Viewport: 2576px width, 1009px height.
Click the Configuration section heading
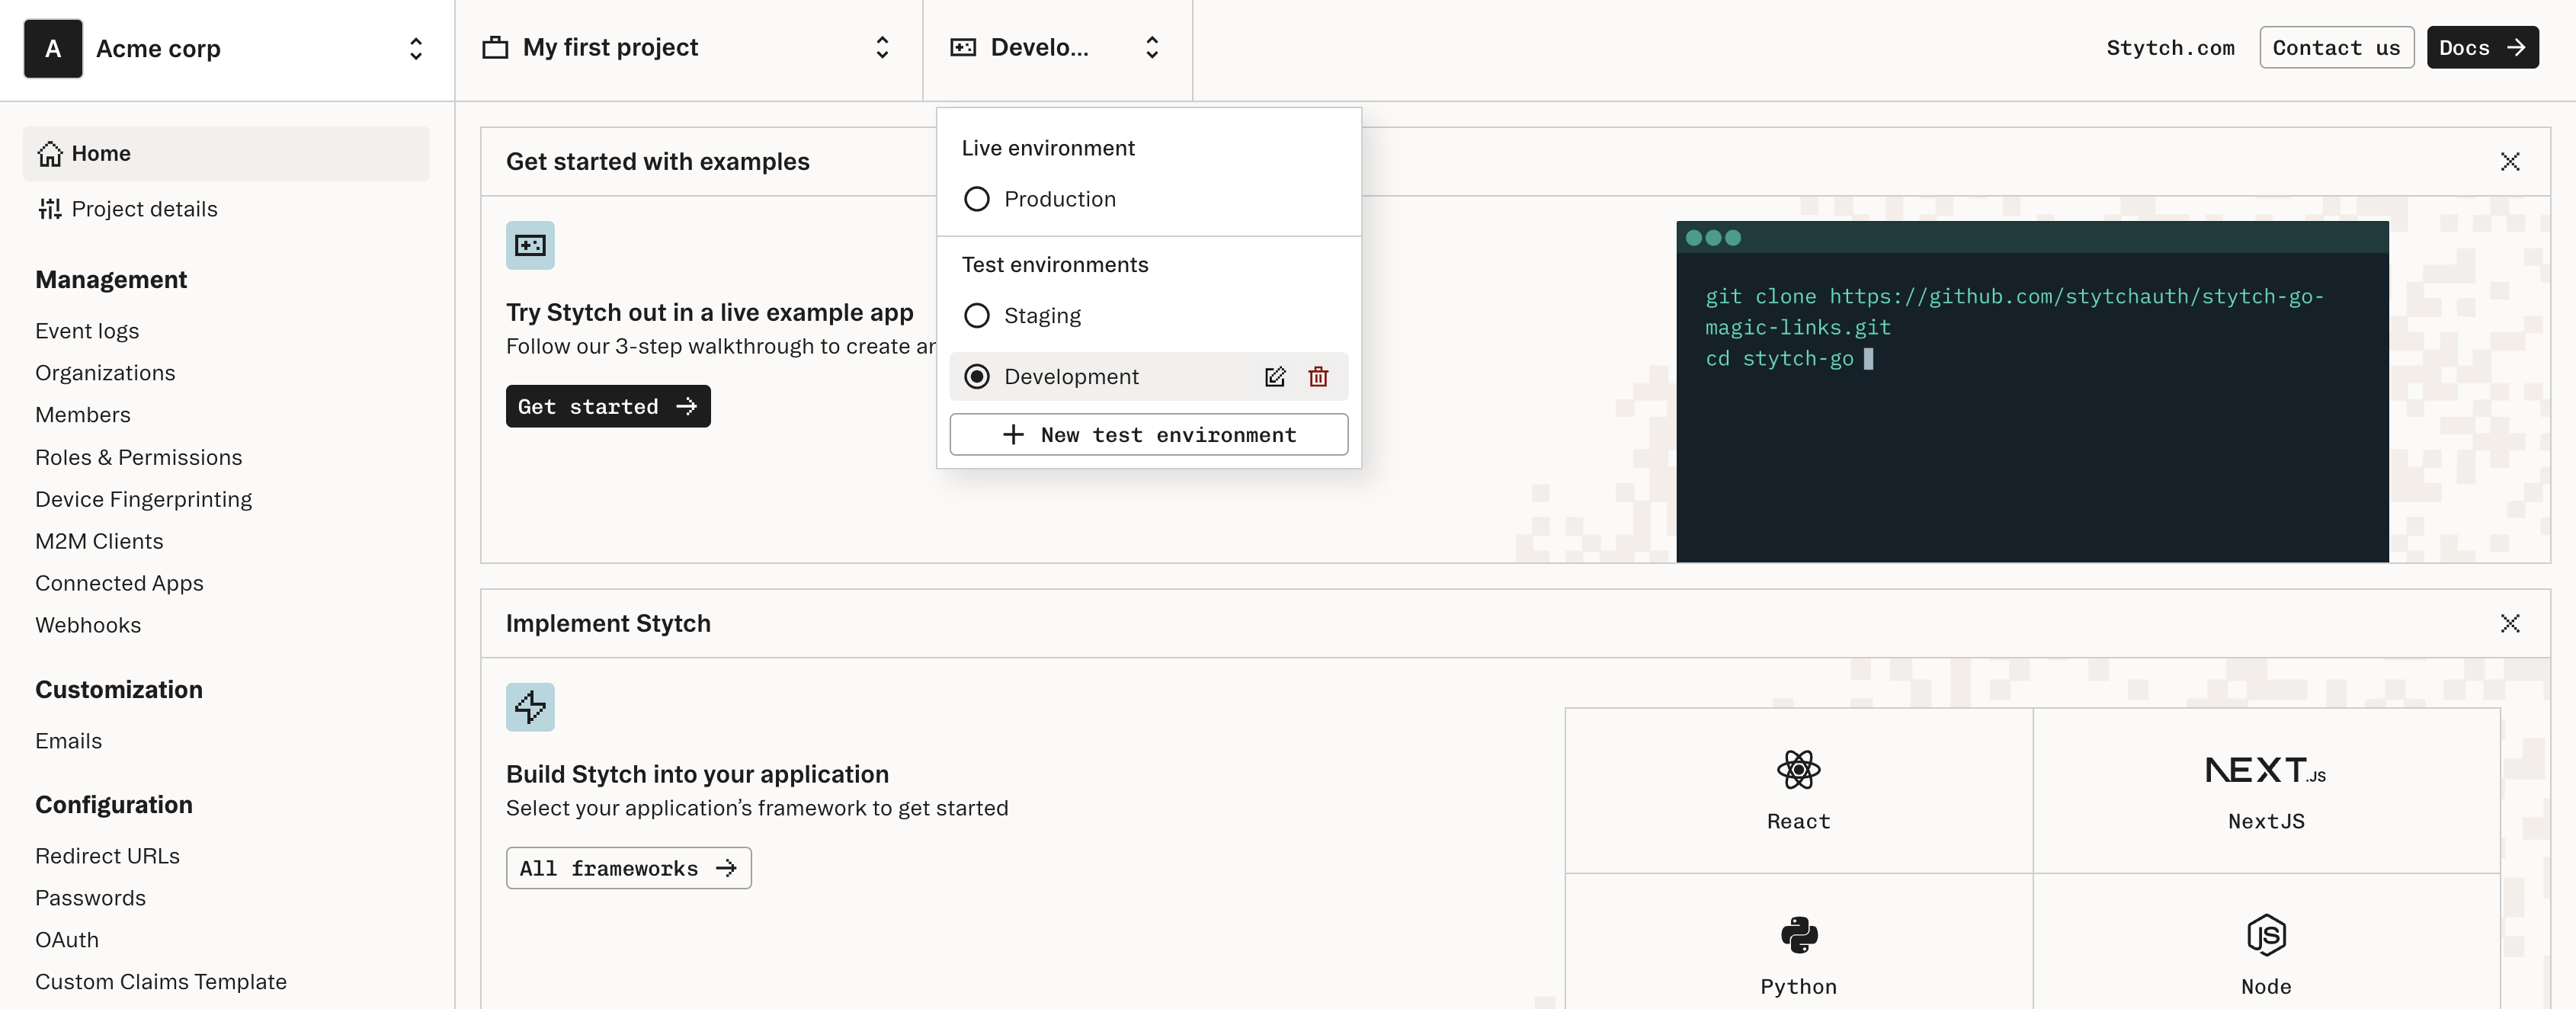pos(114,805)
